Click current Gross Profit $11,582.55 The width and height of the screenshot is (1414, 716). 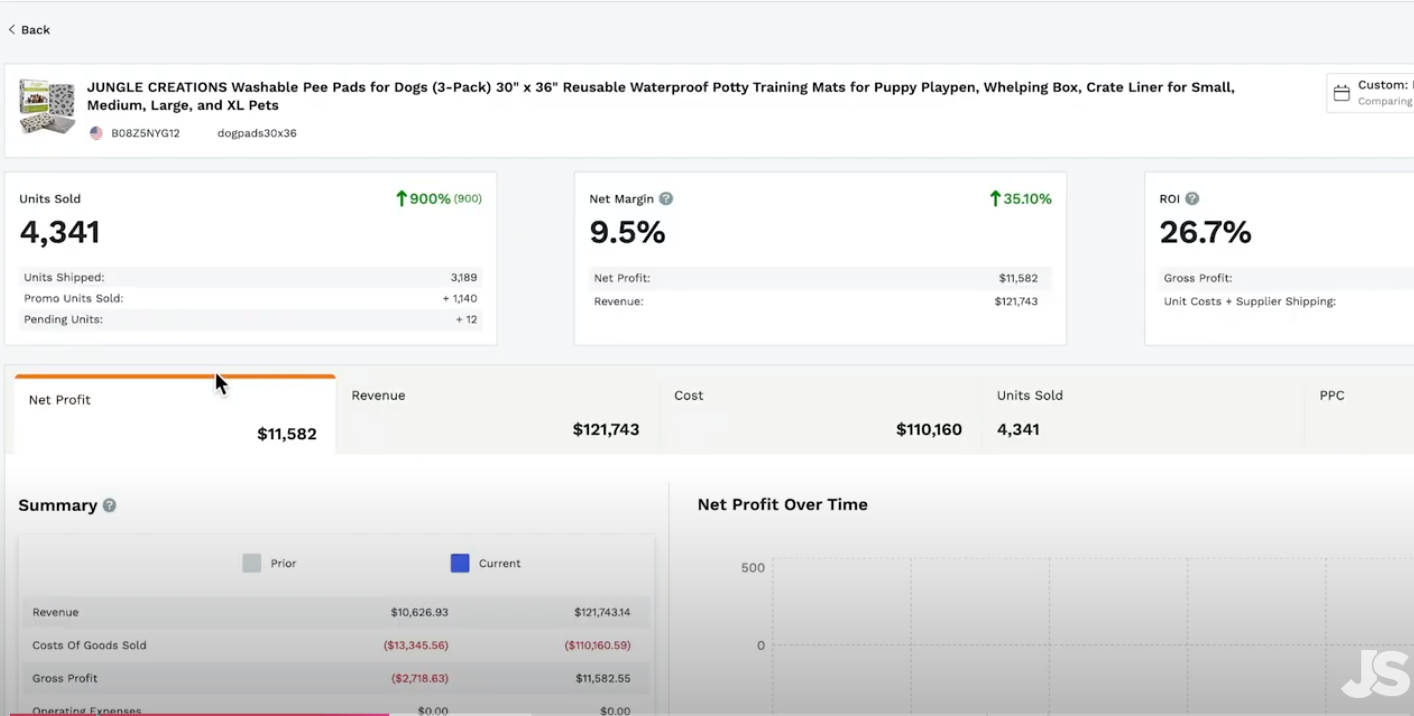(603, 678)
